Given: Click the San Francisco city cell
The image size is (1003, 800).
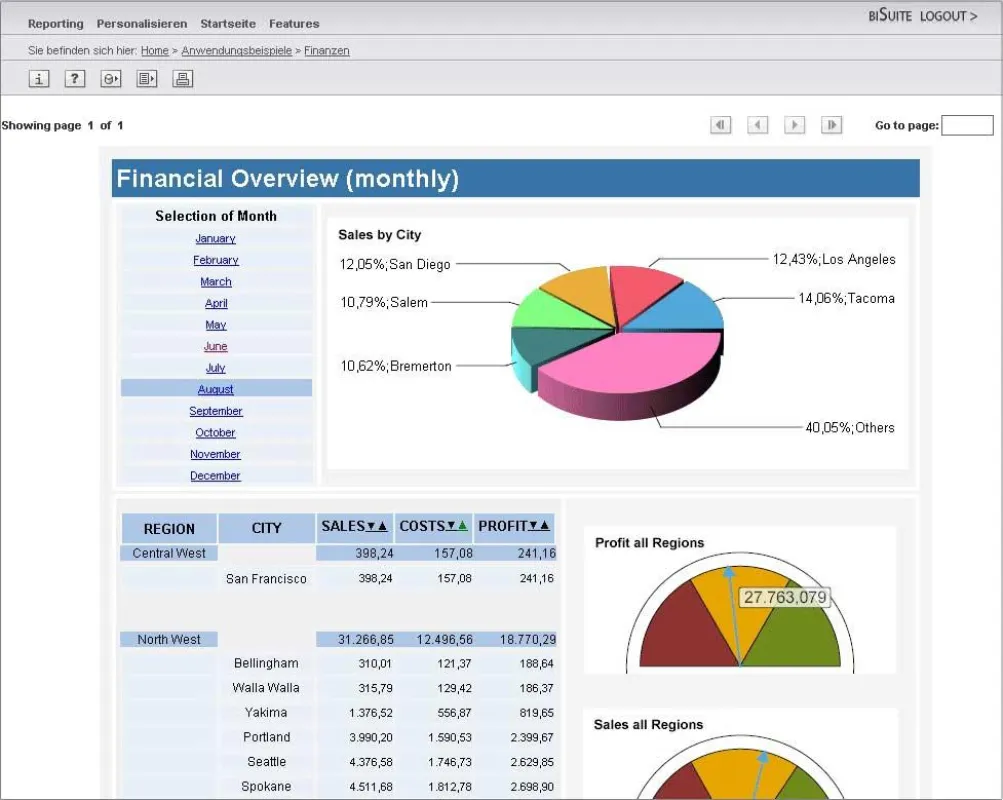Looking at the screenshot, I should point(266,579).
